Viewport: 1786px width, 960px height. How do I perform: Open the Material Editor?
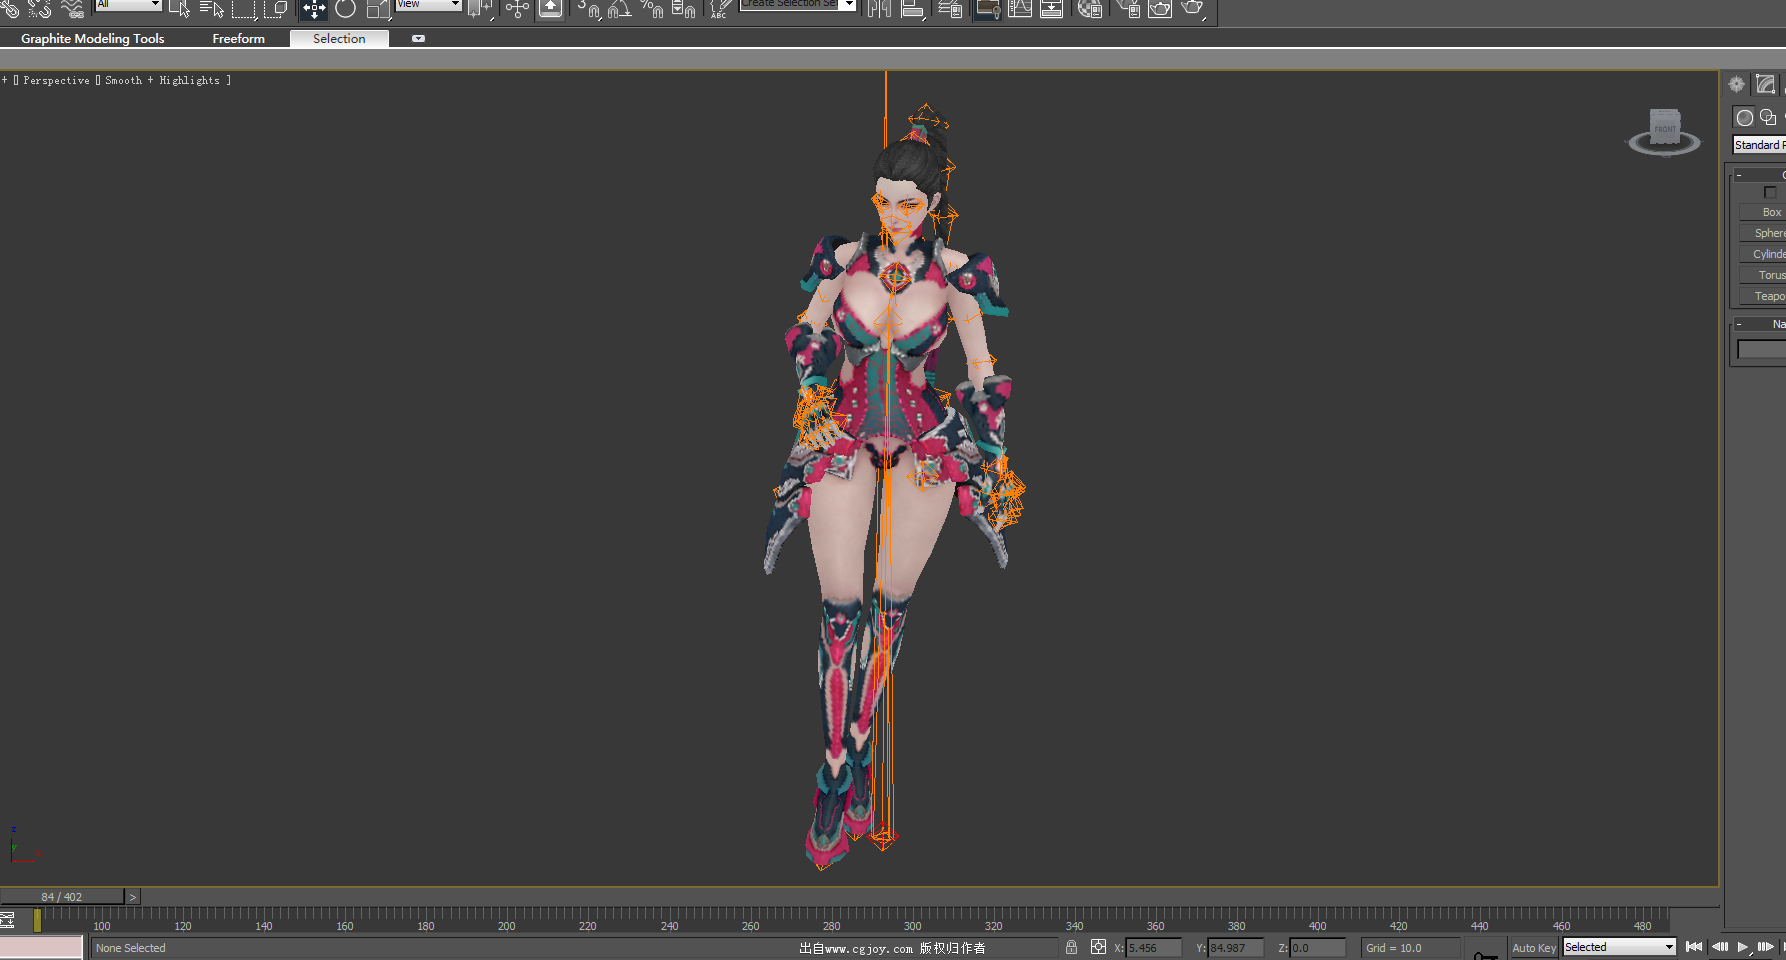1090,9
